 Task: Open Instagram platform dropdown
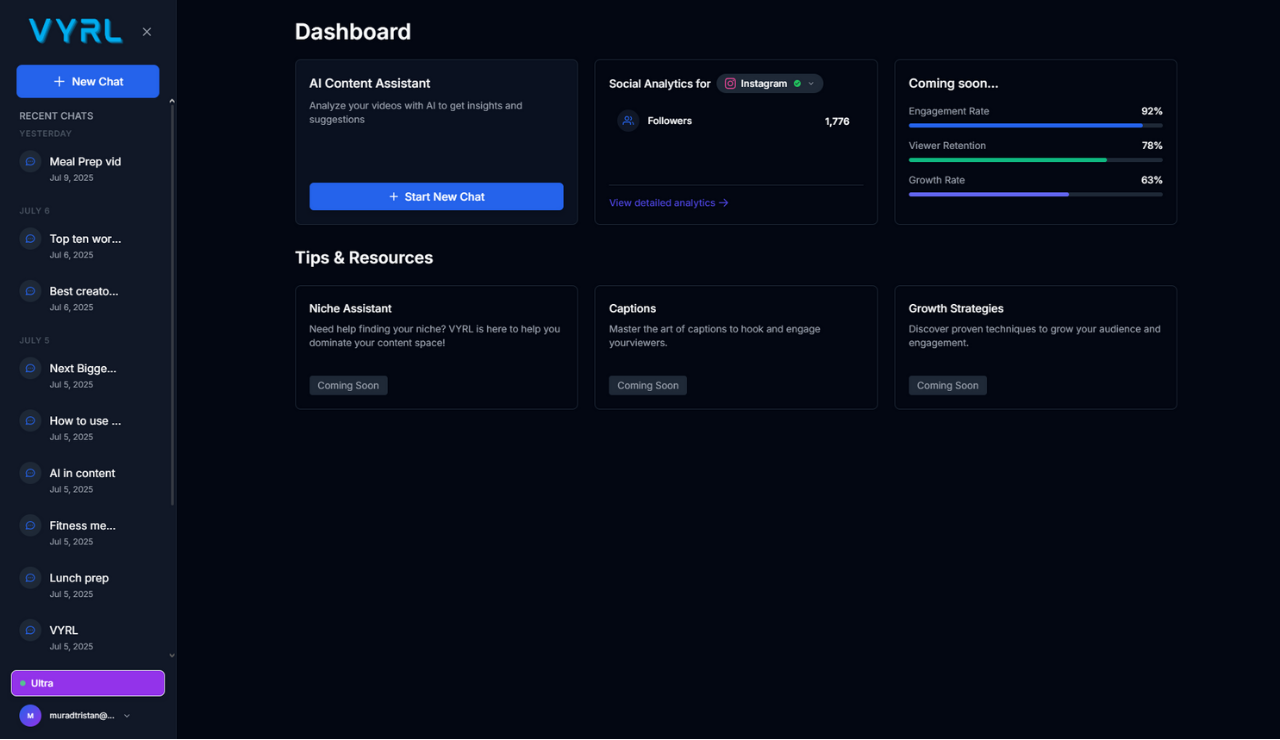pos(770,84)
